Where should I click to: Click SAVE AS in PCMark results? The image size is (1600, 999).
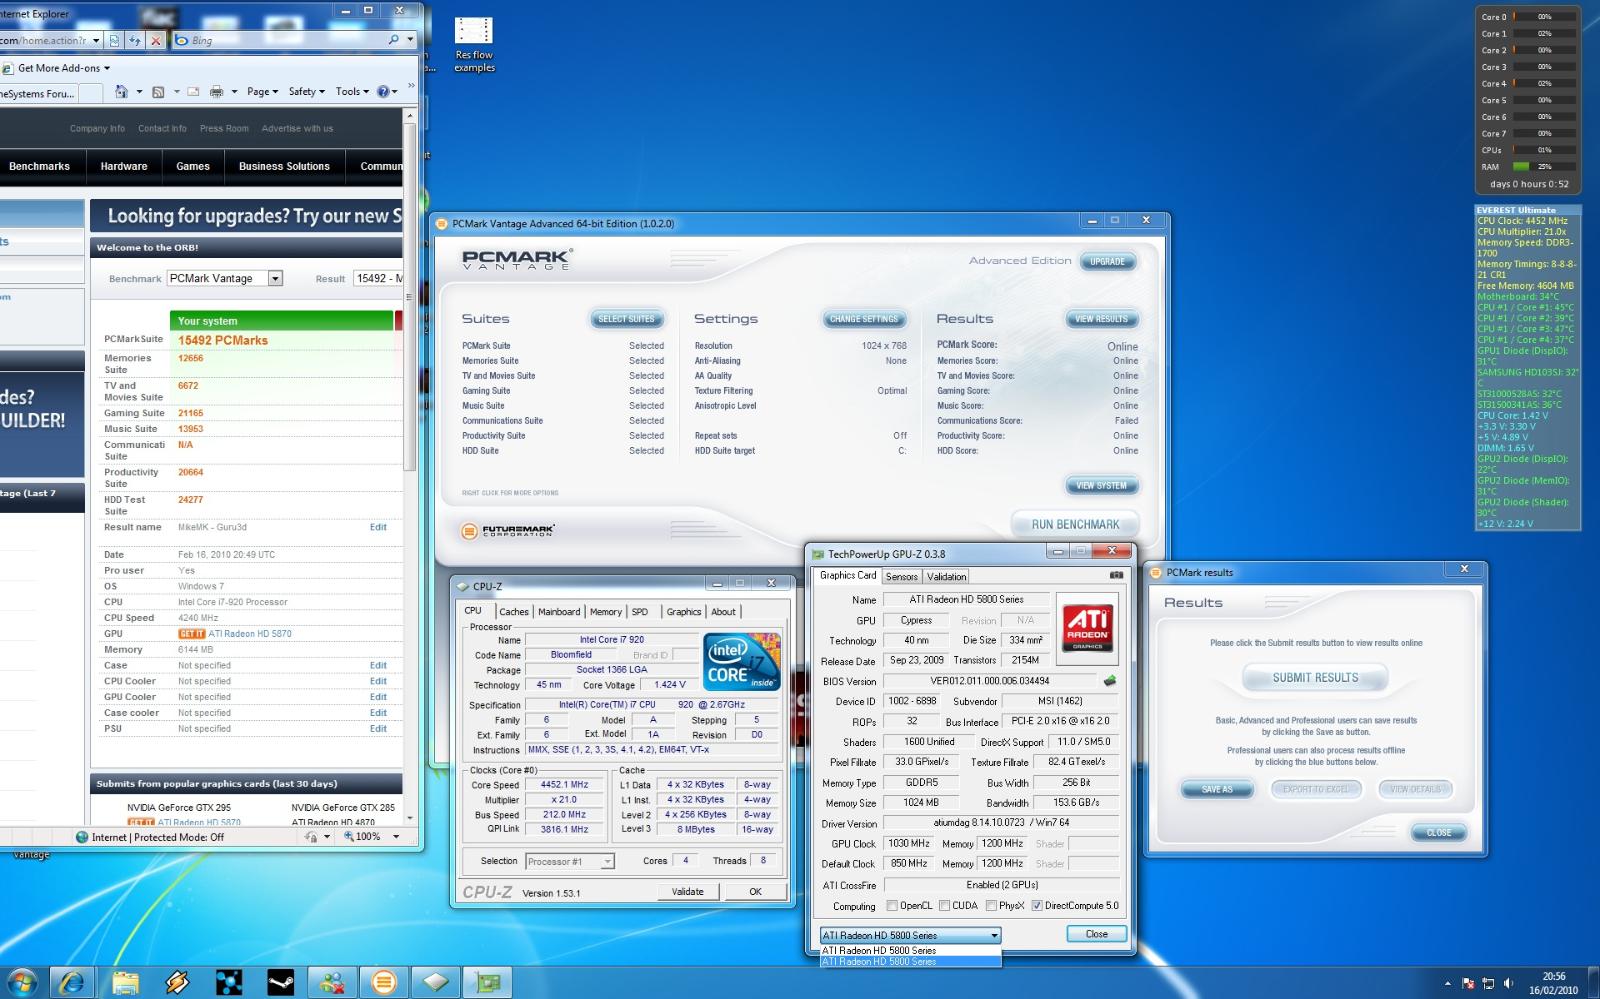tap(1217, 789)
